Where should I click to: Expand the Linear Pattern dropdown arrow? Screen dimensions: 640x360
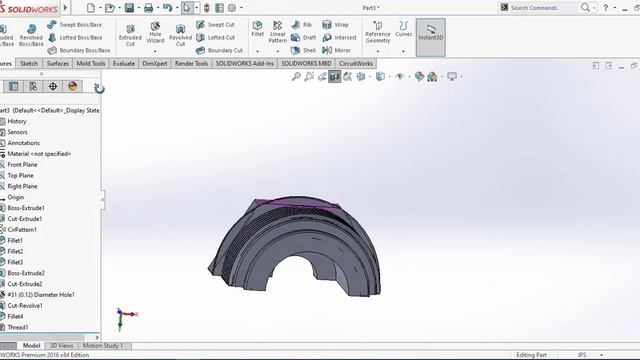pos(278,51)
